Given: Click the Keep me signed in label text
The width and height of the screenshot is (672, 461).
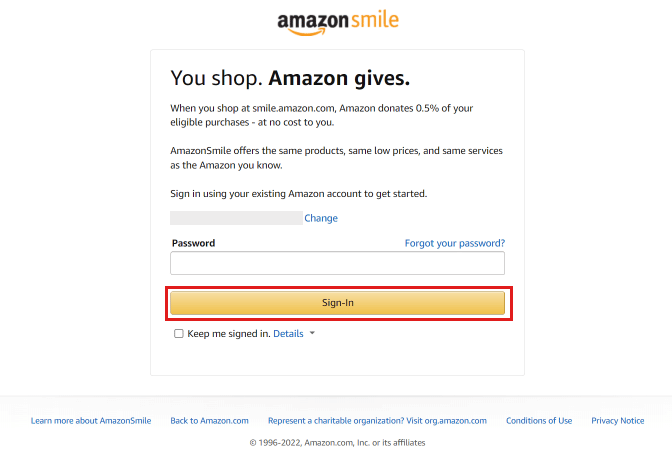Looking at the screenshot, I should (x=229, y=333).
